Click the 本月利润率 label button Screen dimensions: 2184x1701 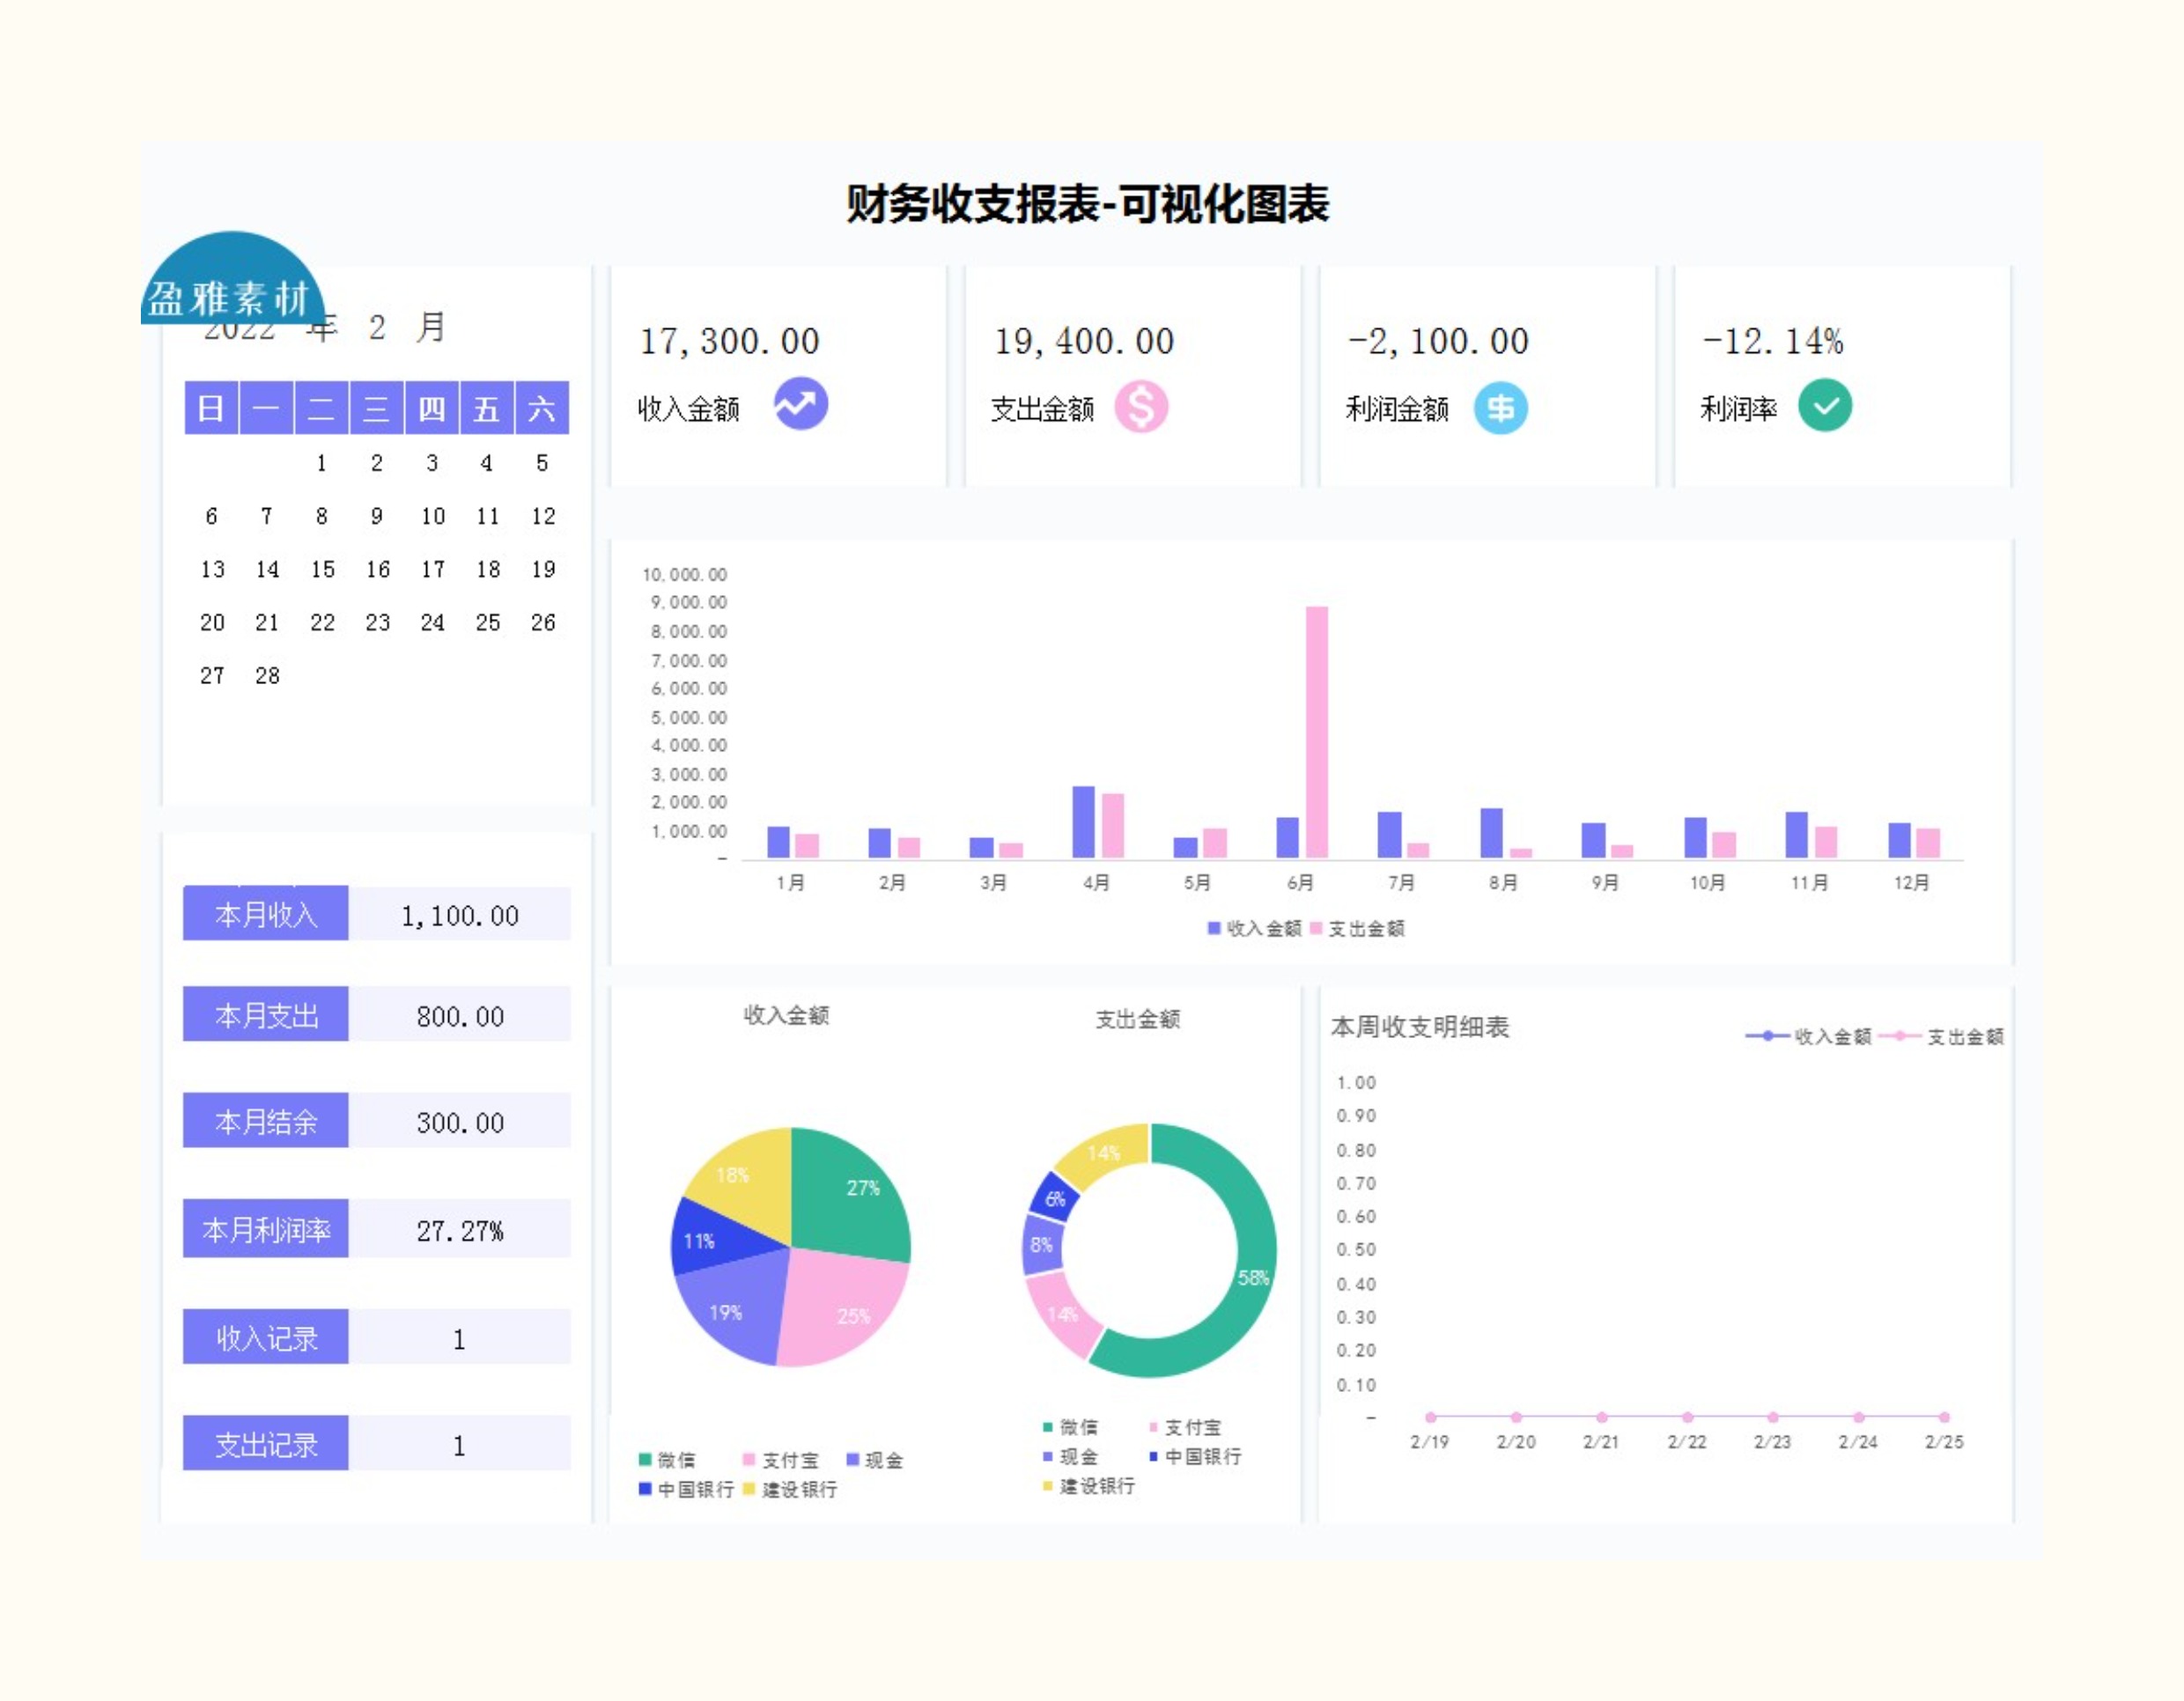pyautogui.click(x=266, y=1229)
